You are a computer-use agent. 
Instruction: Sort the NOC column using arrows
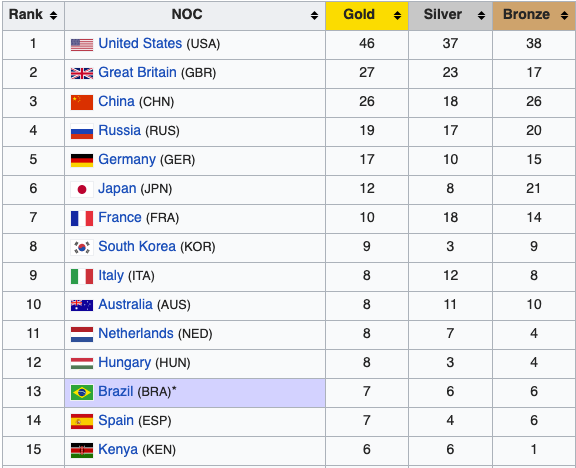[314, 15]
